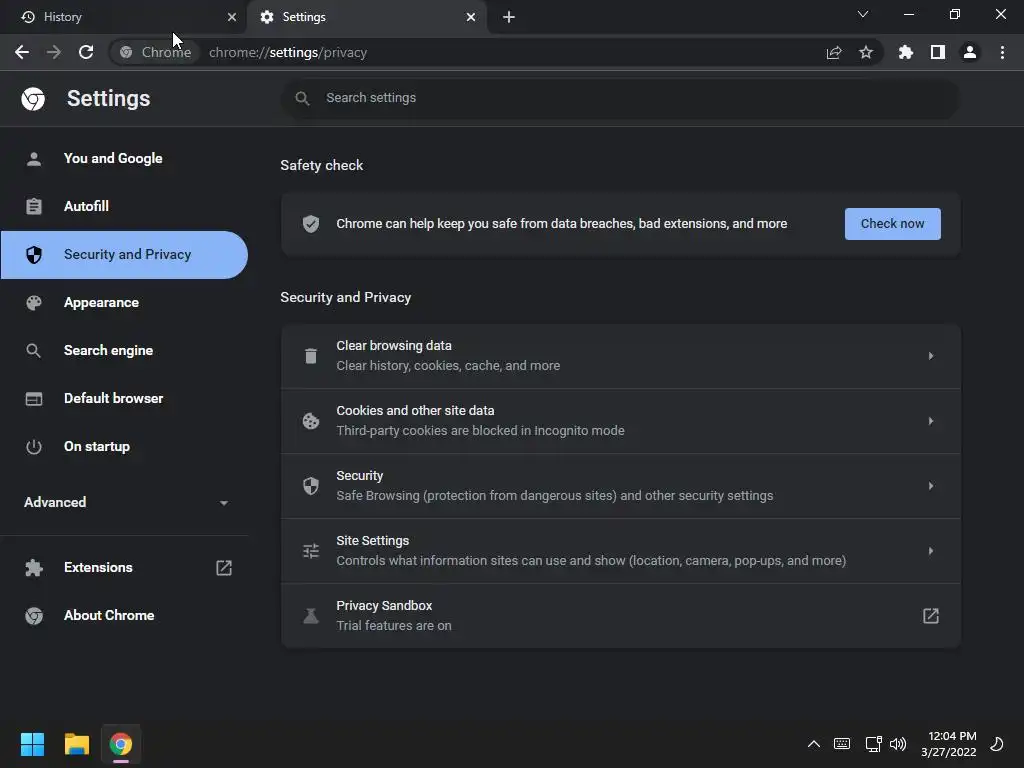
Task: Open Chrome's three-dot menu
Action: tap(1002, 52)
